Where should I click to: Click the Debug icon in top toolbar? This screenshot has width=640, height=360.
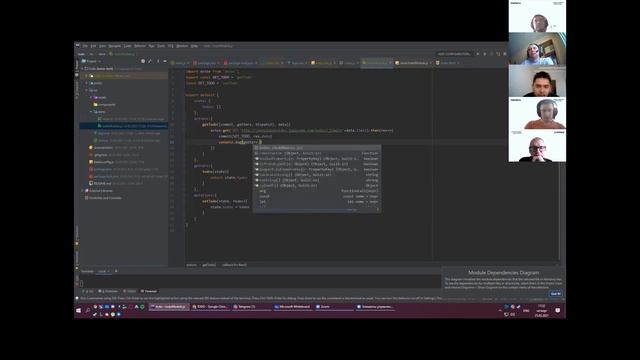(485, 54)
